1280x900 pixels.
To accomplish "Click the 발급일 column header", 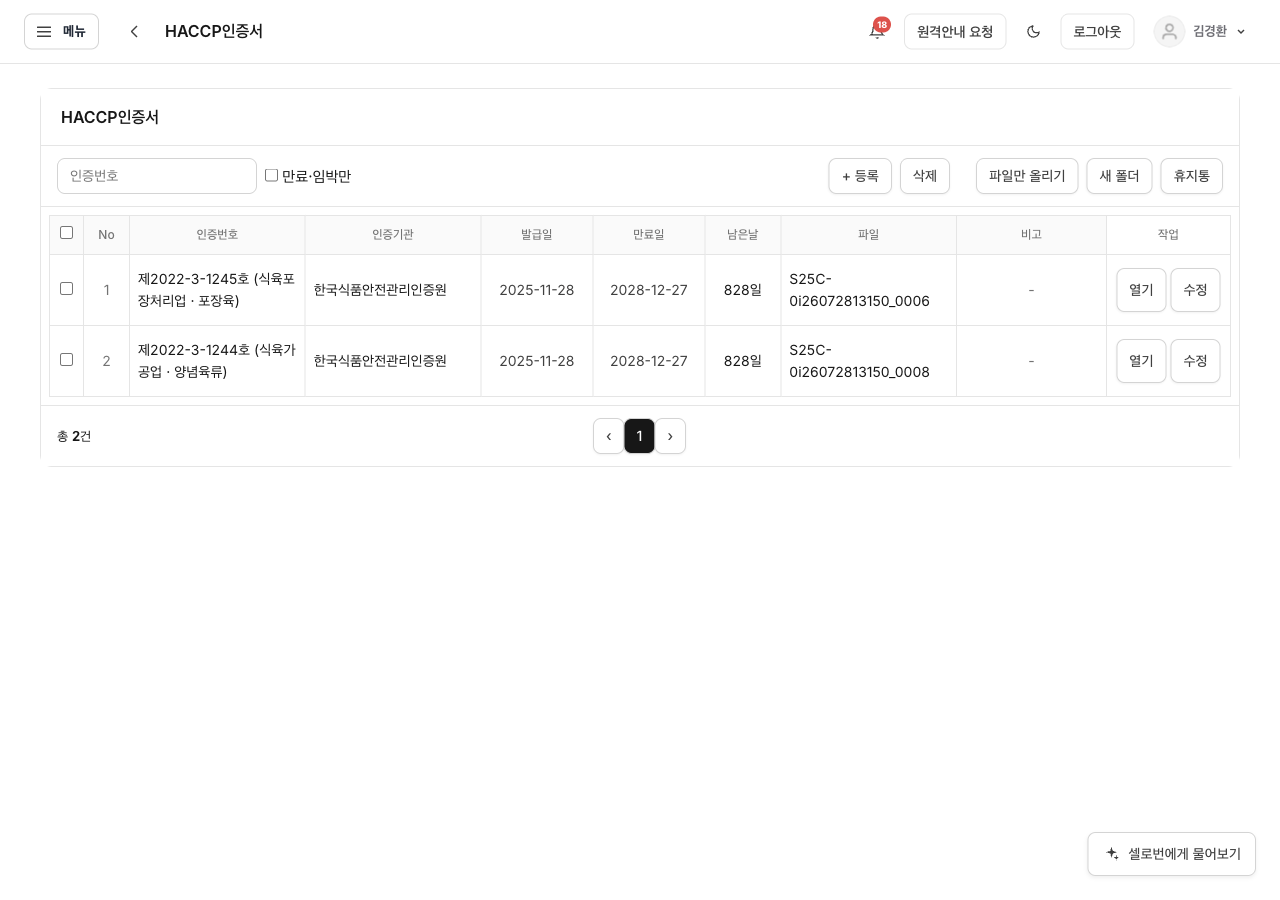I will [537, 235].
